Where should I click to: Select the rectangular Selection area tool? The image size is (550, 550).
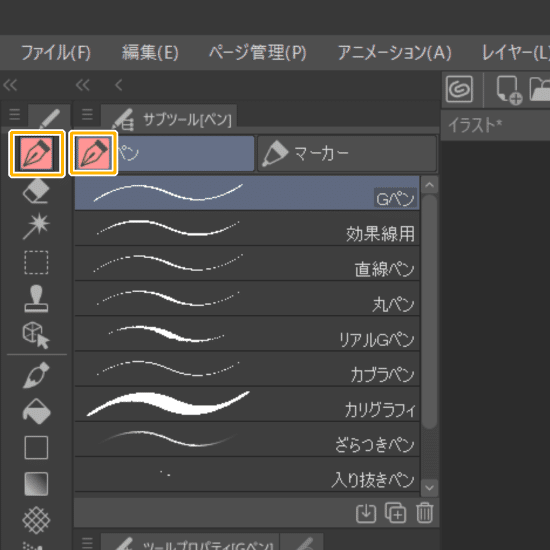click(36, 262)
